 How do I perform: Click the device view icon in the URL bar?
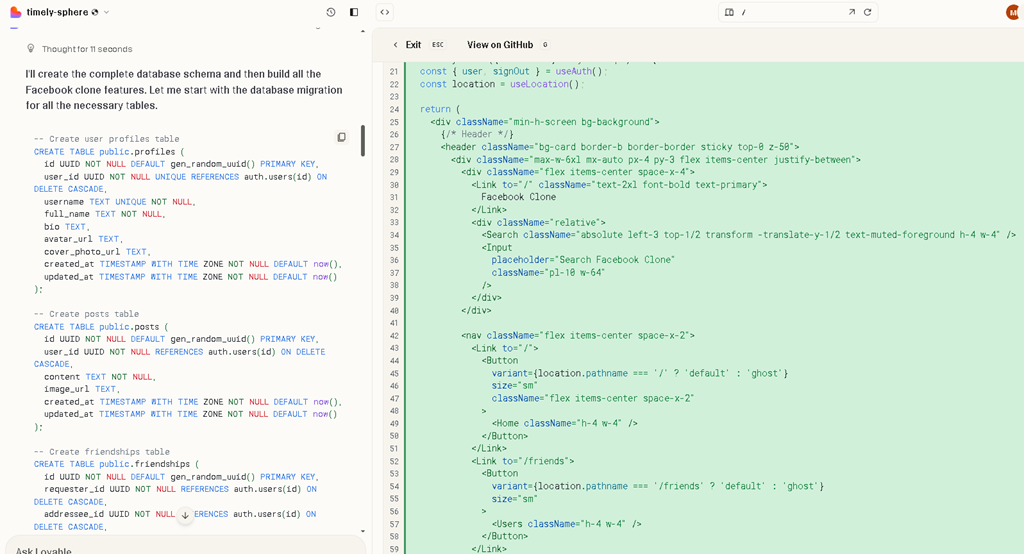pos(729,12)
